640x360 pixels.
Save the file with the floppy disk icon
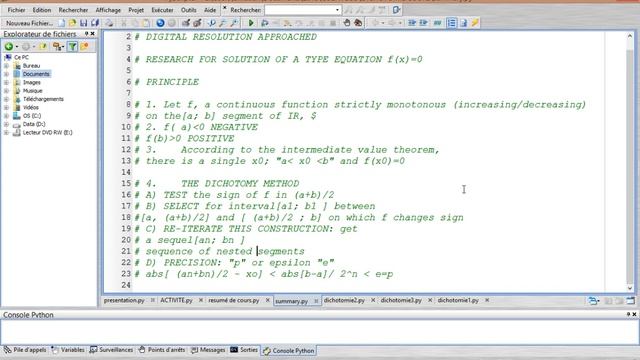84,23
